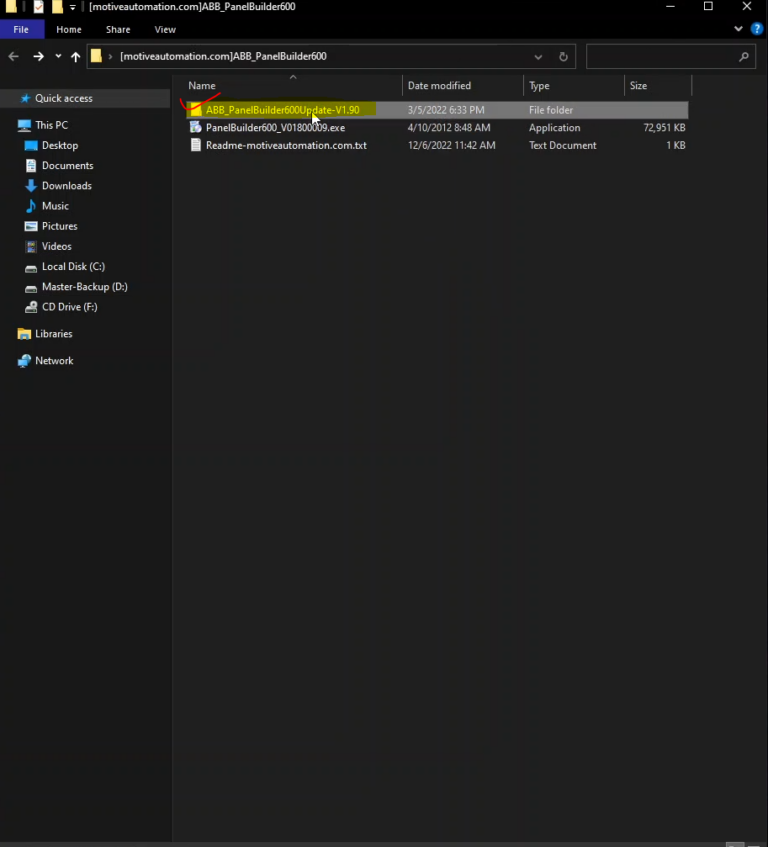Open Readme-motiveautomation.com.txt text document
Screen dimensions: 768x847
(x=286, y=145)
